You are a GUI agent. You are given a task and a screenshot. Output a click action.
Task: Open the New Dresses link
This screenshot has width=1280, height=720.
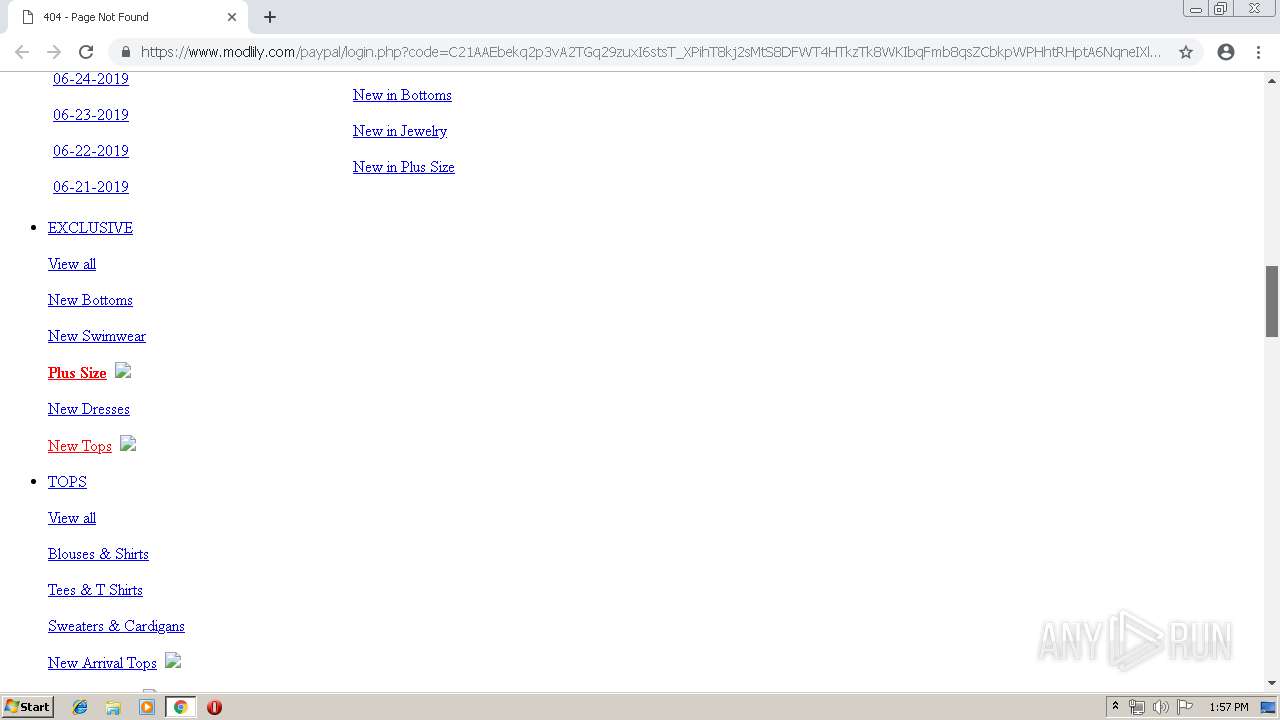[x=89, y=409]
